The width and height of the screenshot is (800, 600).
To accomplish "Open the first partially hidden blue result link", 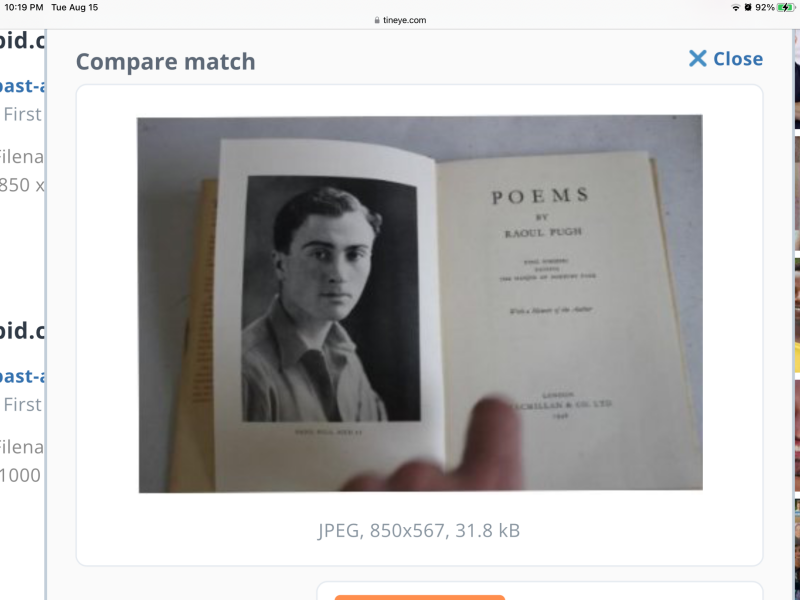I will coord(22,86).
